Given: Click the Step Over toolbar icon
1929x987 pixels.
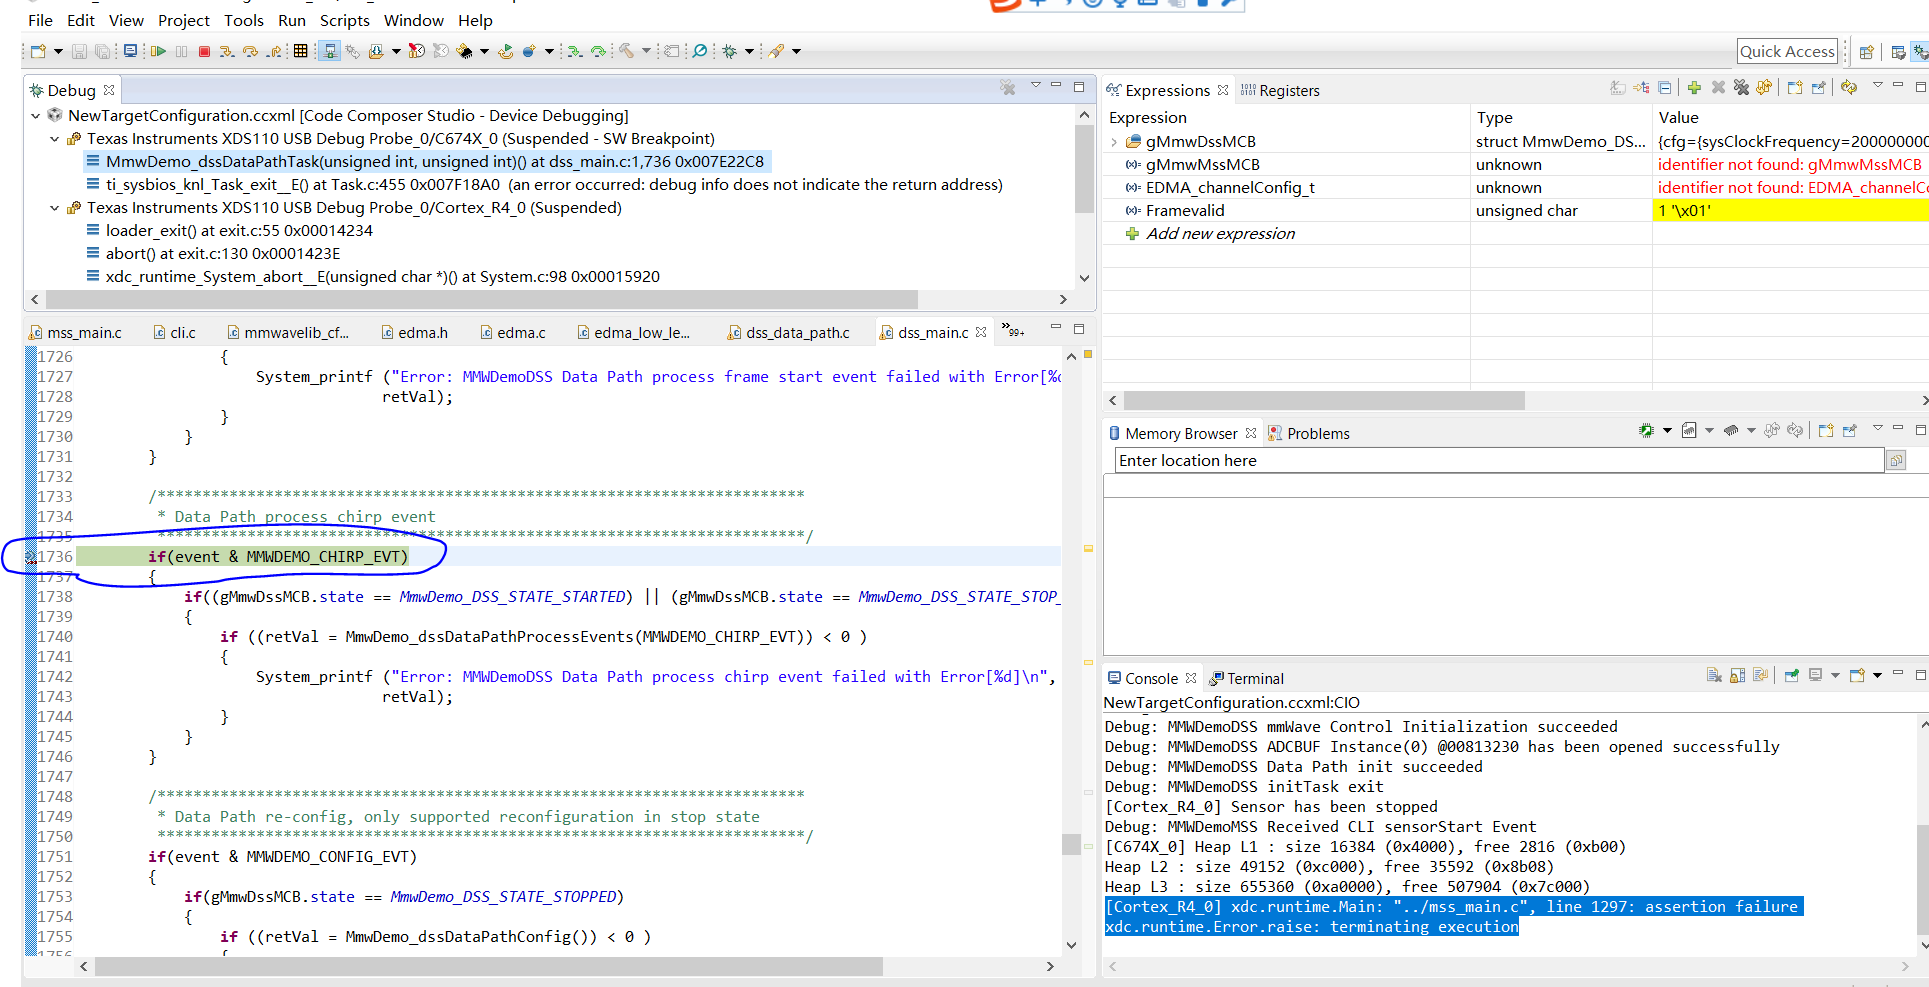Looking at the screenshot, I should [x=250, y=51].
